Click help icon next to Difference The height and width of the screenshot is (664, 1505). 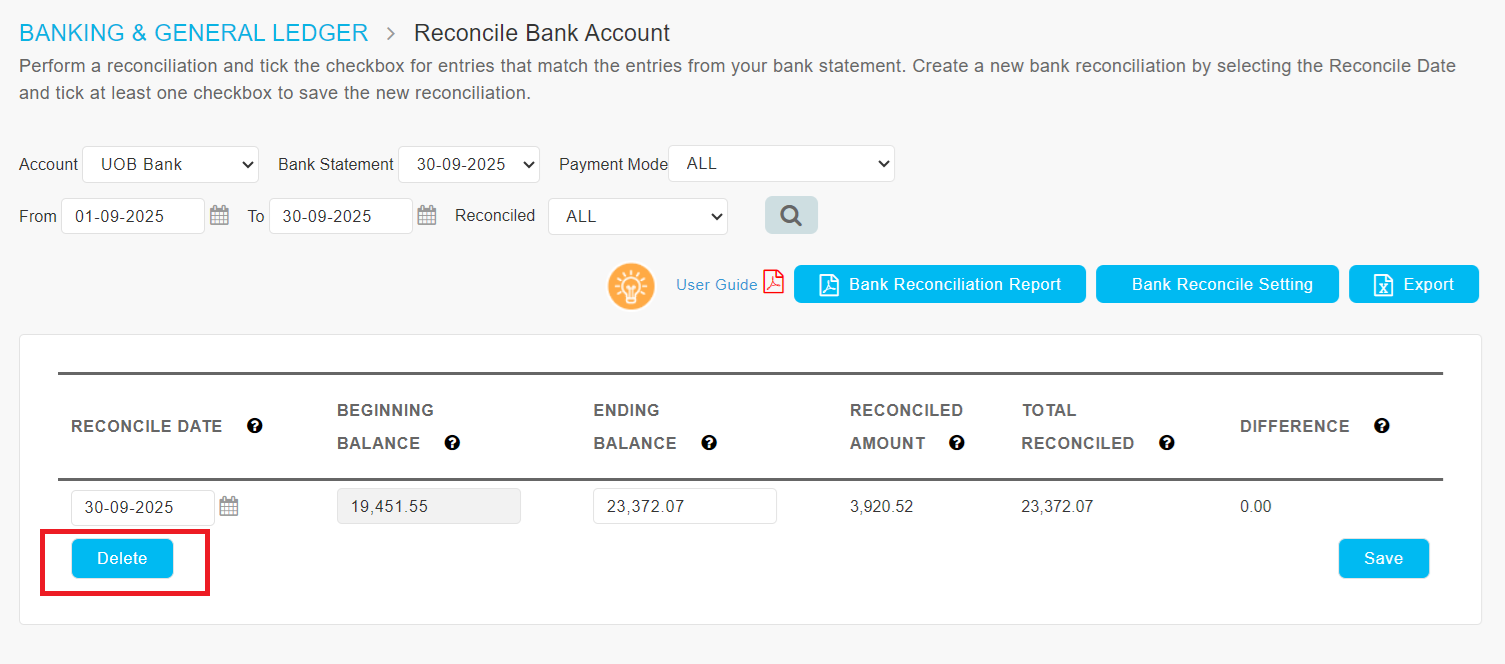point(1381,426)
